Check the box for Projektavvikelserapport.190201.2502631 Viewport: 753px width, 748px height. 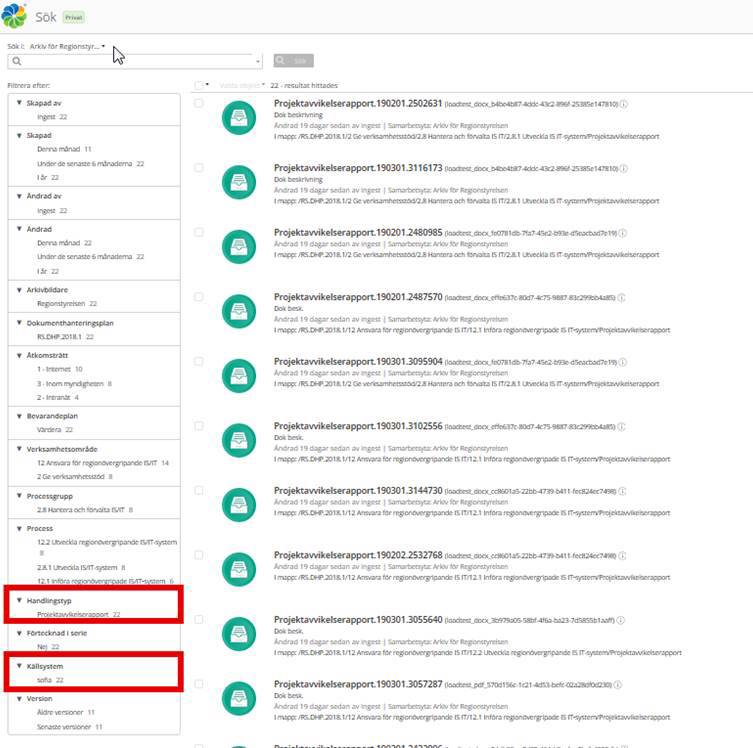(x=199, y=103)
